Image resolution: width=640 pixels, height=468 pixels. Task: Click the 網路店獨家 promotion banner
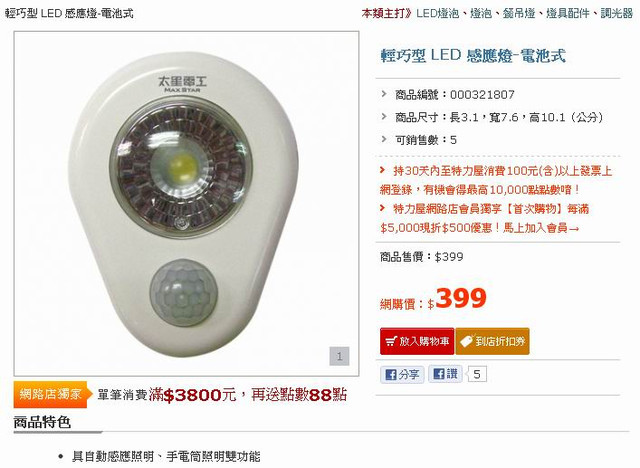point(50,395)
